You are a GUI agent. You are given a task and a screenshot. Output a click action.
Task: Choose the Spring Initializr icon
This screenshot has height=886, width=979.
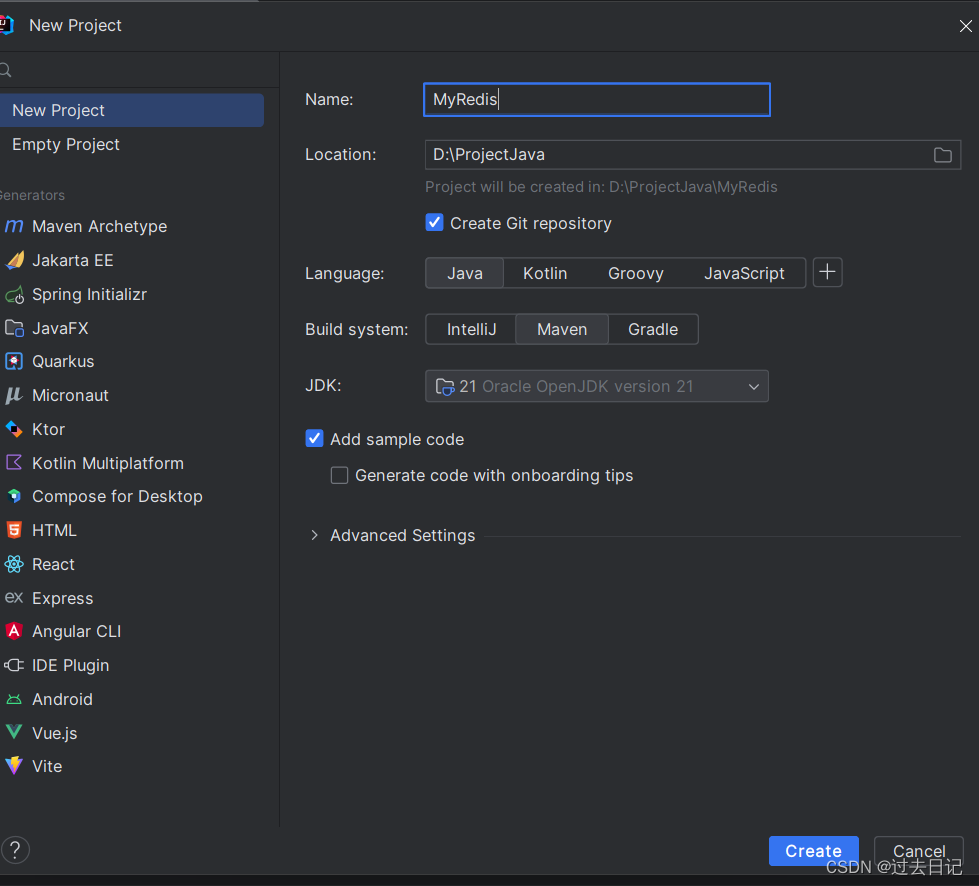click(14, 295)
